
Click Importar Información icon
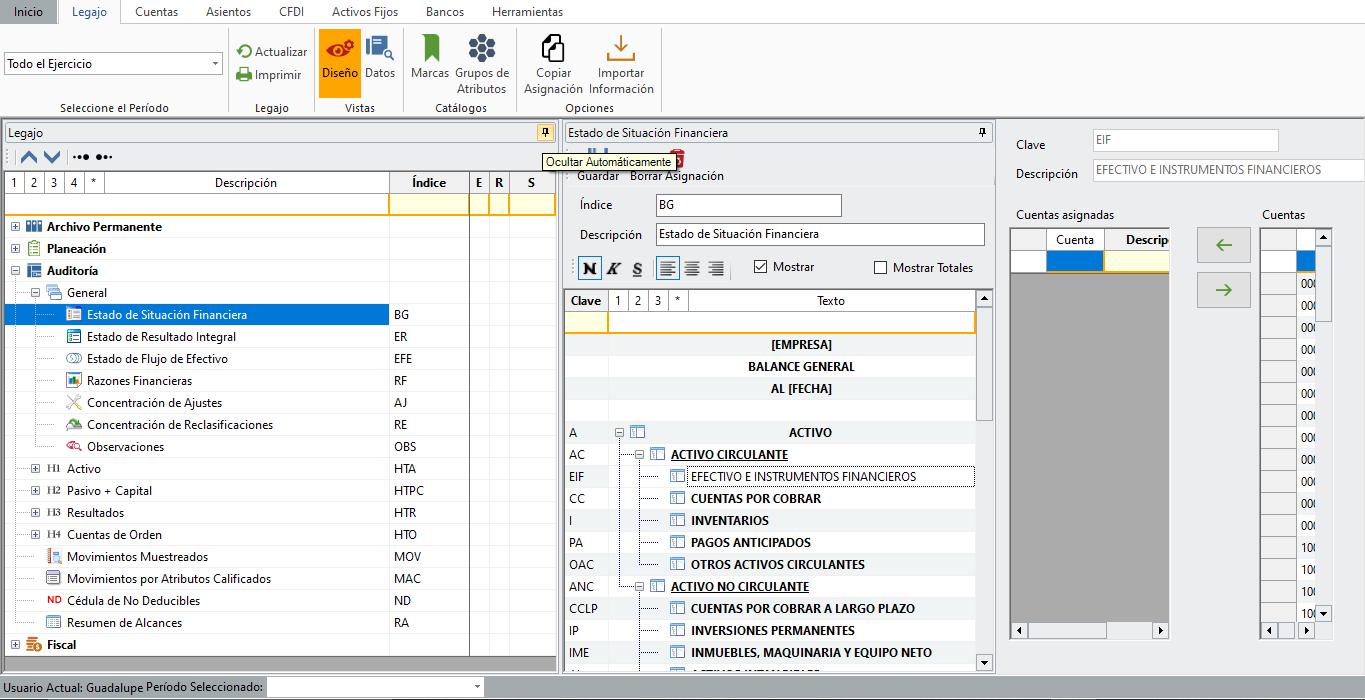(621, 48)
